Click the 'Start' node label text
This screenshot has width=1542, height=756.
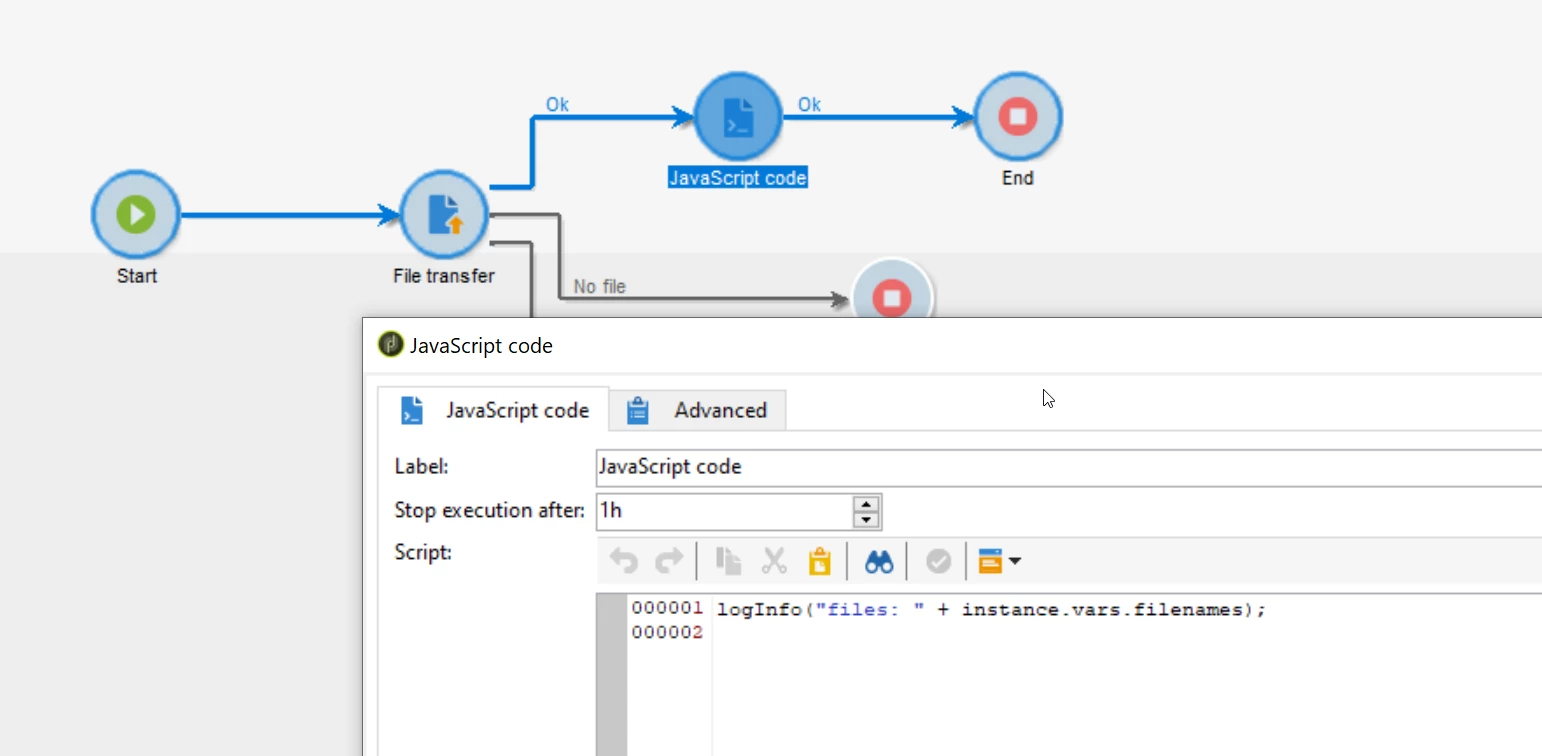[136, 276]
